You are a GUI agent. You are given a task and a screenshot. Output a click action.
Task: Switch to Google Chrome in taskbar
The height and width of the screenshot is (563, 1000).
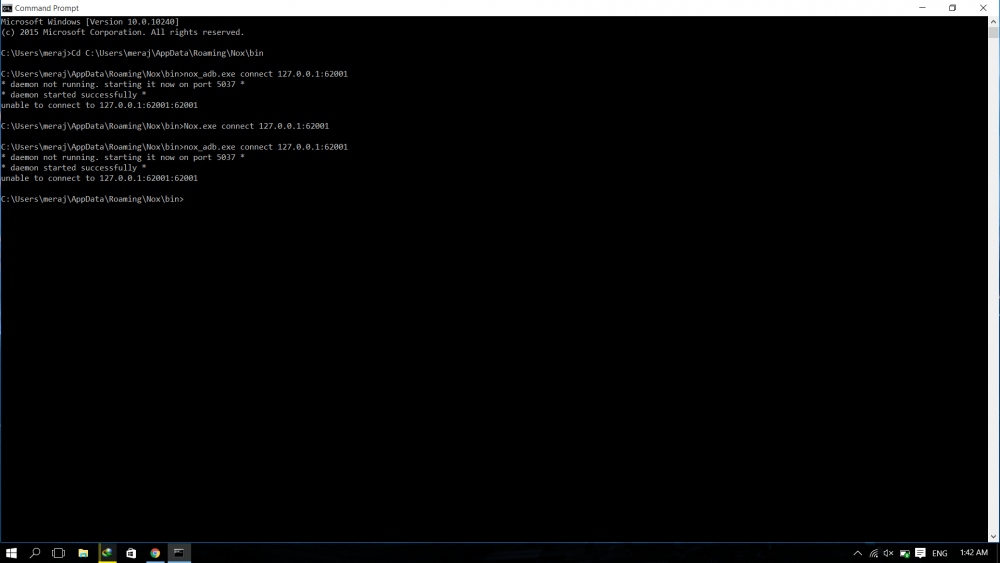[155, 553]
